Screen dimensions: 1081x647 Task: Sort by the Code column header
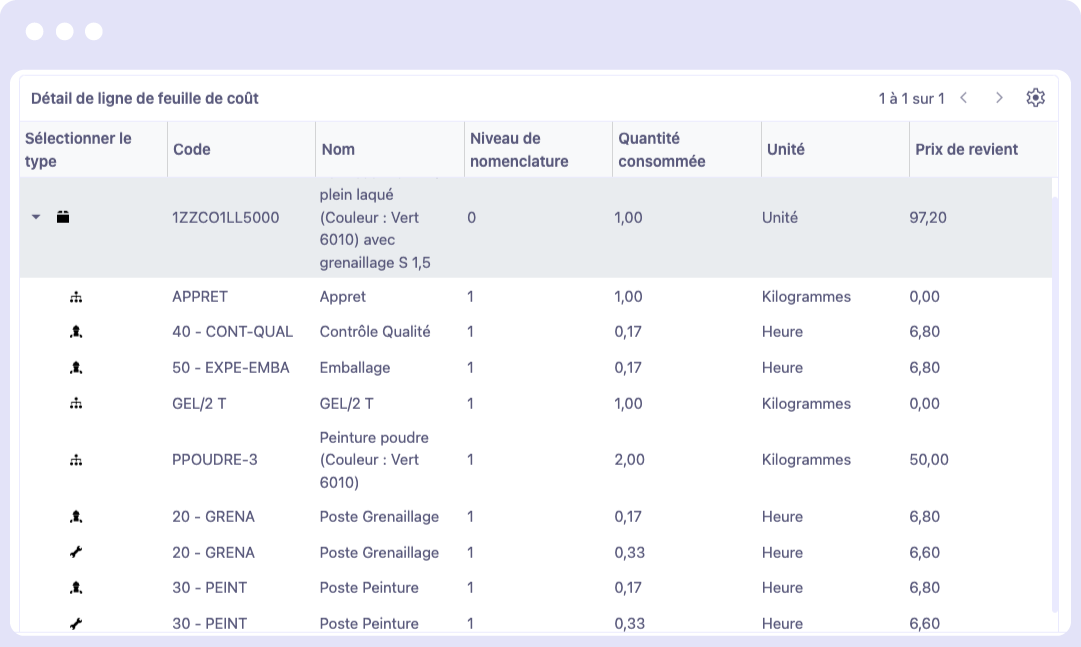click(x=192, y=150)
